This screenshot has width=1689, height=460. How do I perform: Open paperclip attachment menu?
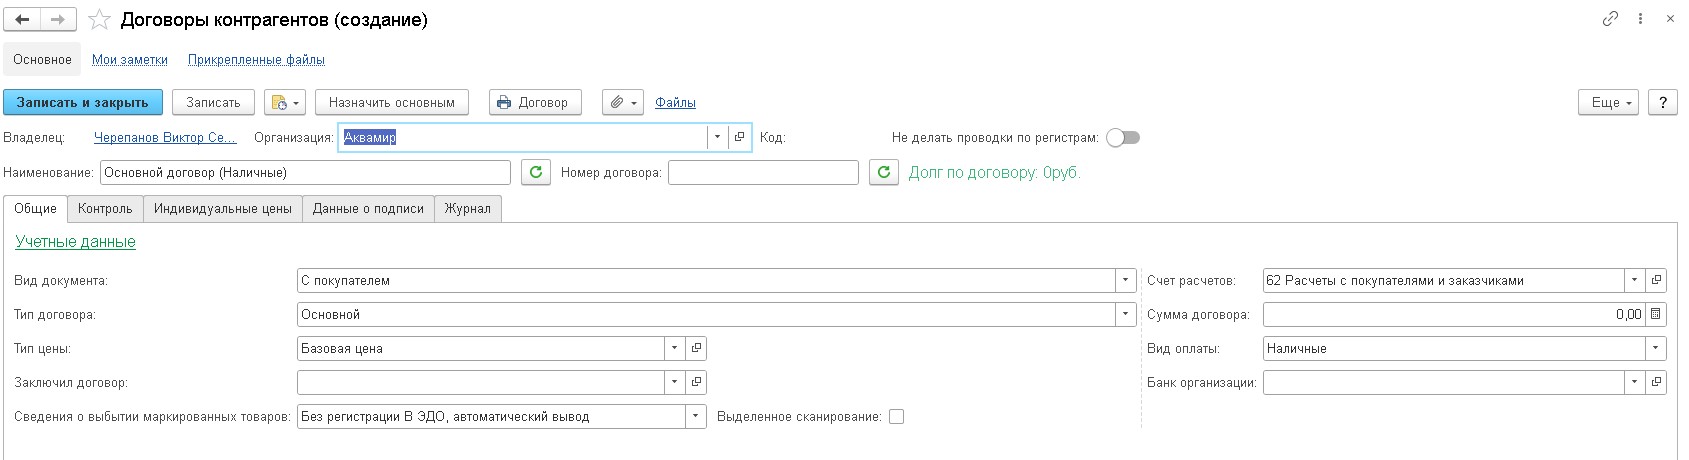(622, 102)
